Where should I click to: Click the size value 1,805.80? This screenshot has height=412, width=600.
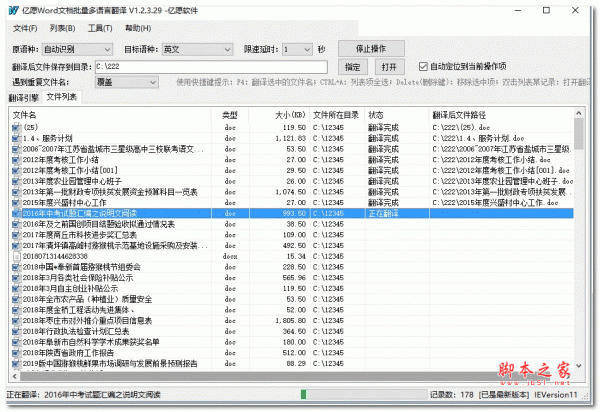[290, 320]
